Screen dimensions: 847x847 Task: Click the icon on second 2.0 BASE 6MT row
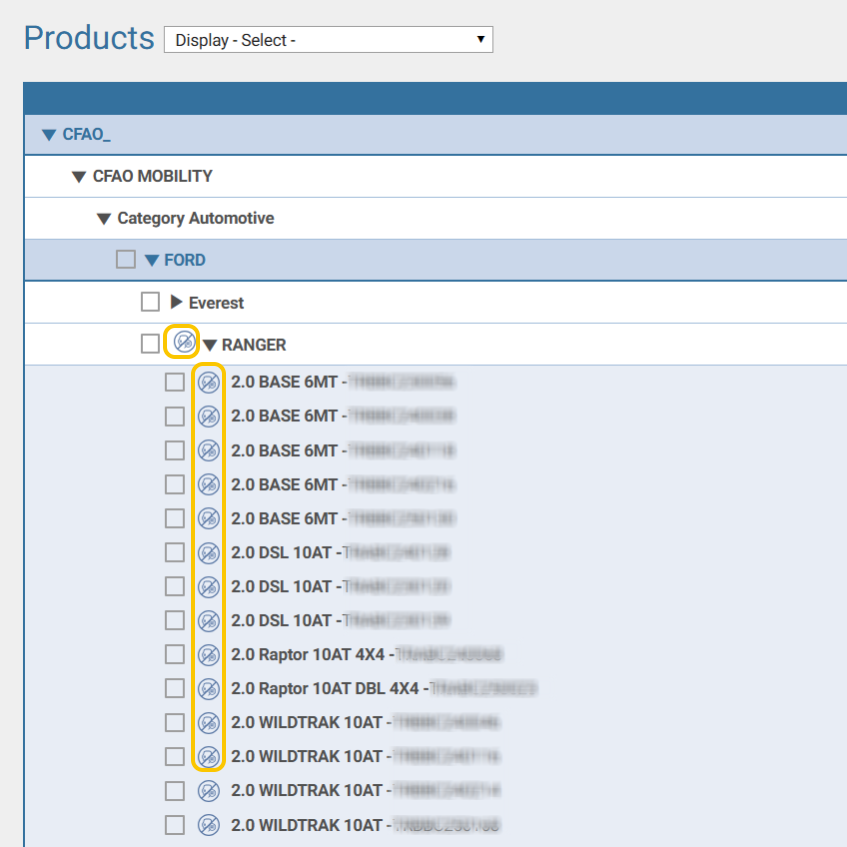[x=209, y=416]
